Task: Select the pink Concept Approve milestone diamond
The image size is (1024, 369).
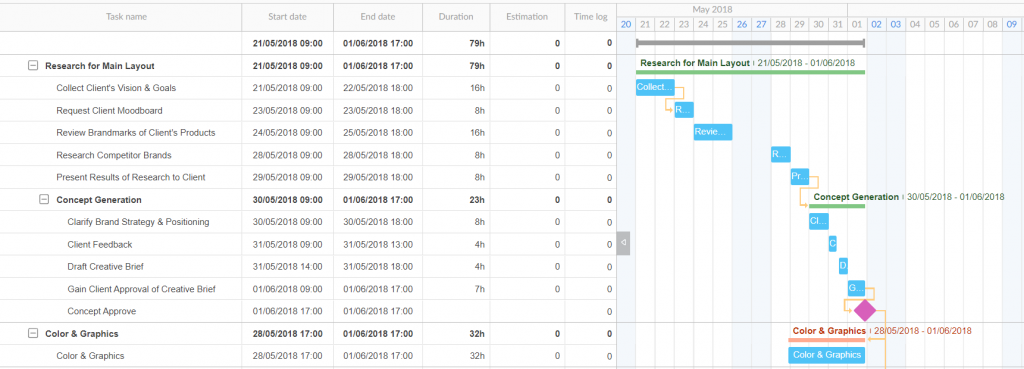Action: [865, 310]
